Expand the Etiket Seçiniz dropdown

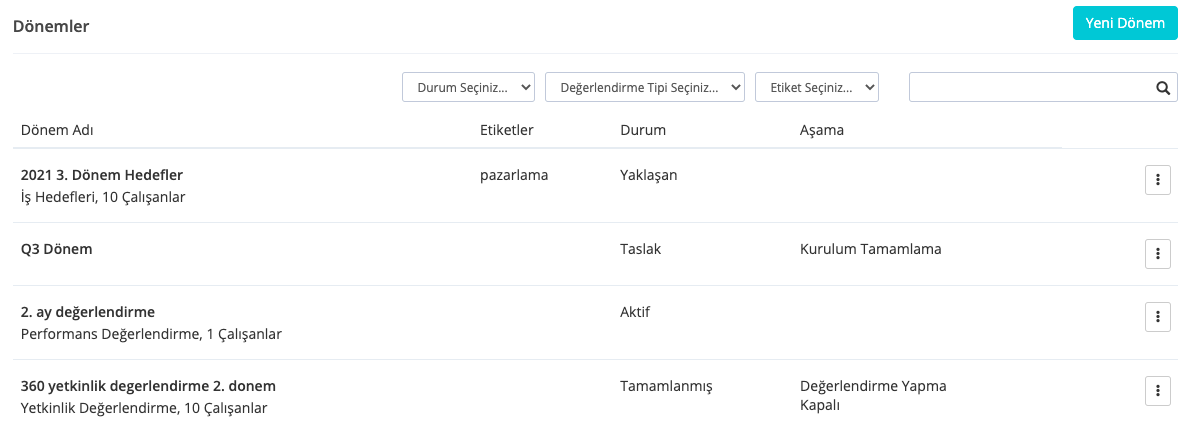point(816,88)
